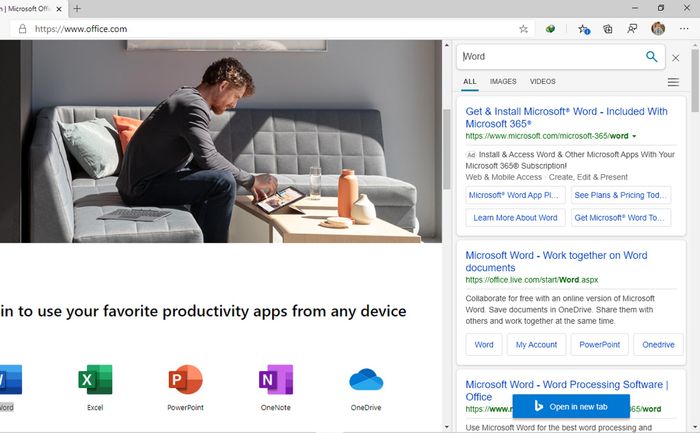Open the OneNote app icon
This screenshot has width=700, height=433.
pyautogui.click(x=276, y=379)
